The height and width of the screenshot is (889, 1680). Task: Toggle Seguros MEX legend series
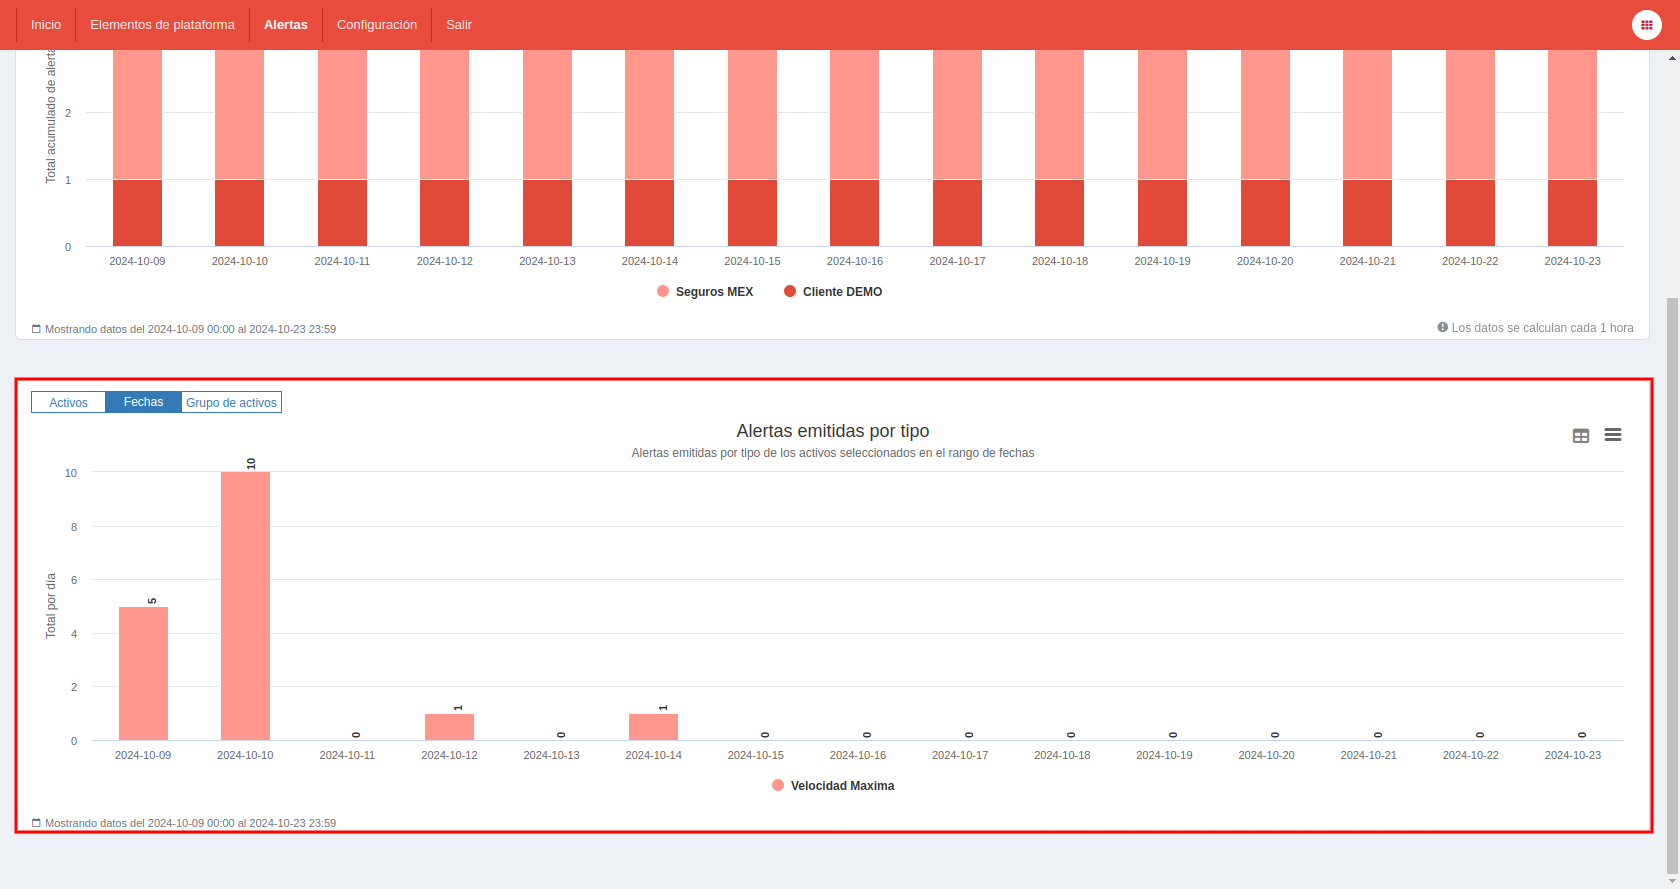[x=705, y=292]
